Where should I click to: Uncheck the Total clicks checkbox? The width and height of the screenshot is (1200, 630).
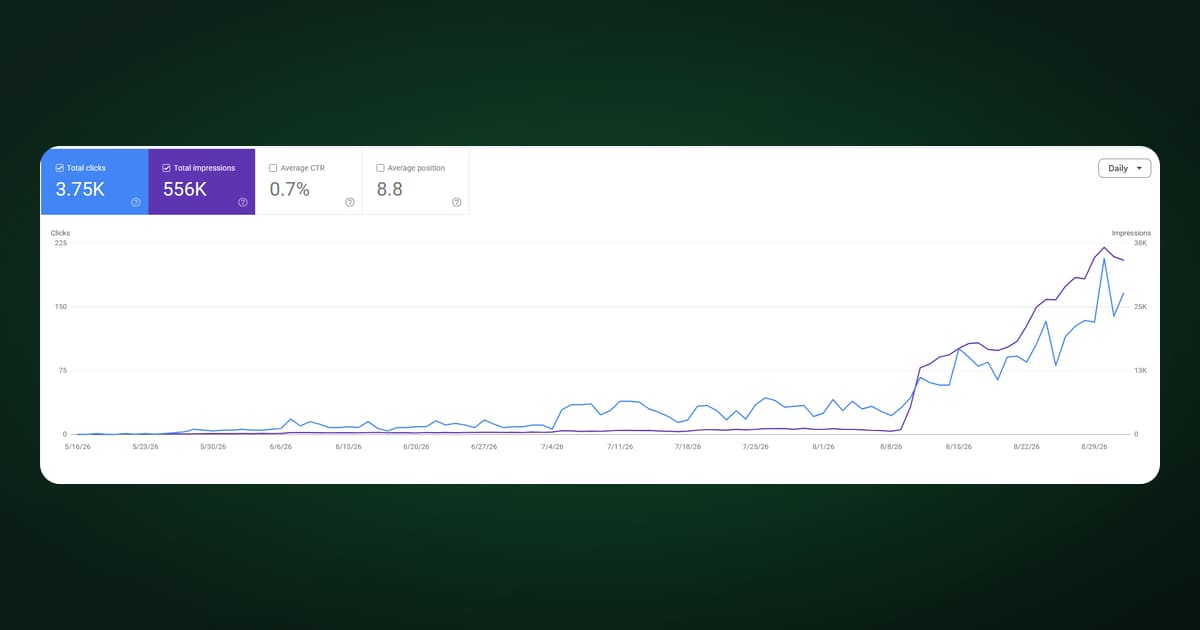click(x=60, y=168)
